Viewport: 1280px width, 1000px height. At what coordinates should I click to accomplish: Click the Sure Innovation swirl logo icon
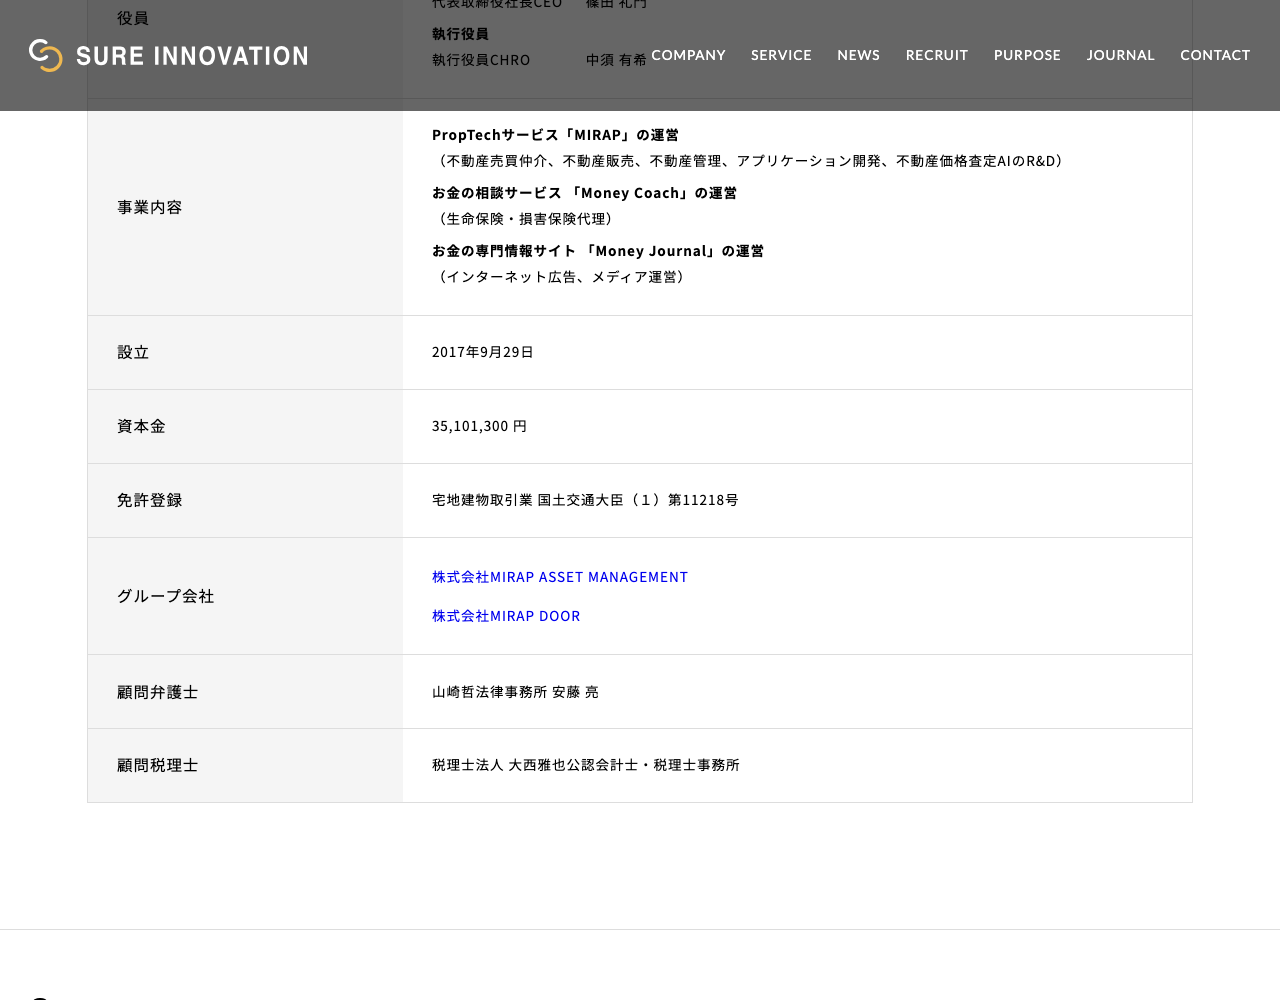(46, 55)
